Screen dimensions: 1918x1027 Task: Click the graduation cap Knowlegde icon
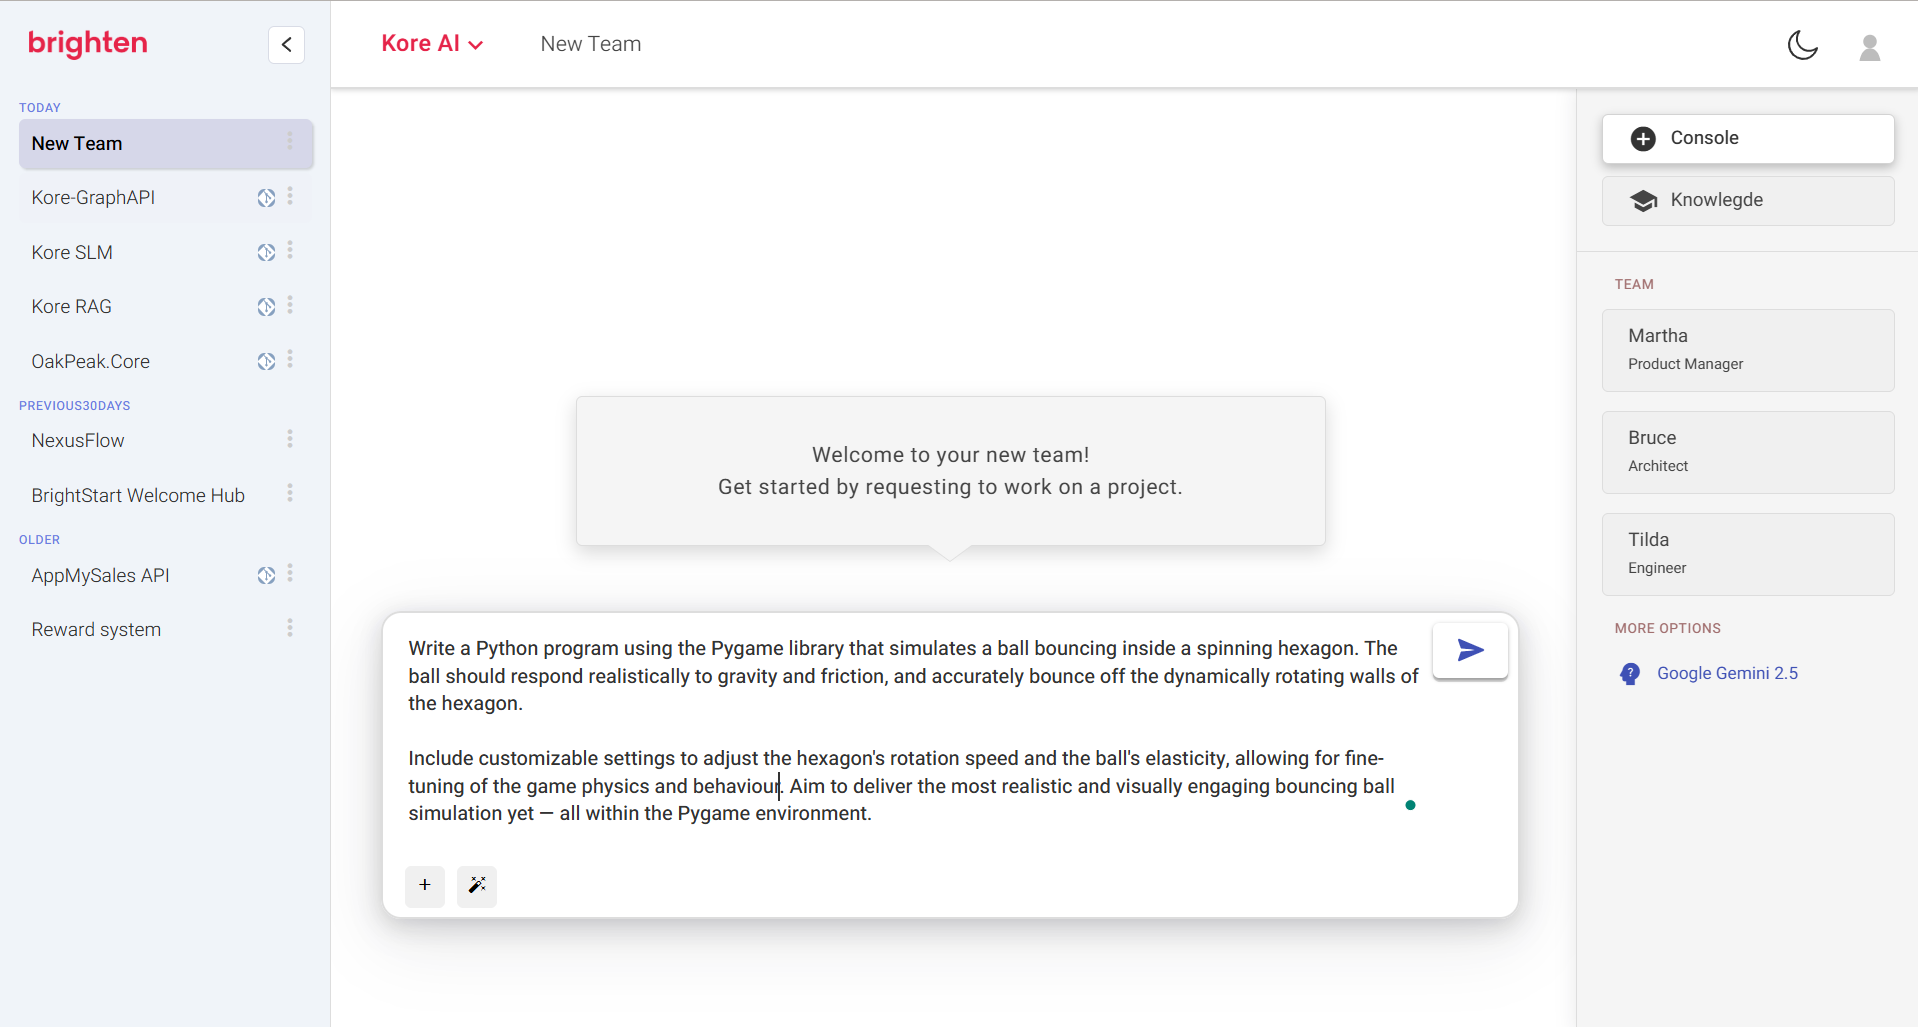(x=1643, y=201)
